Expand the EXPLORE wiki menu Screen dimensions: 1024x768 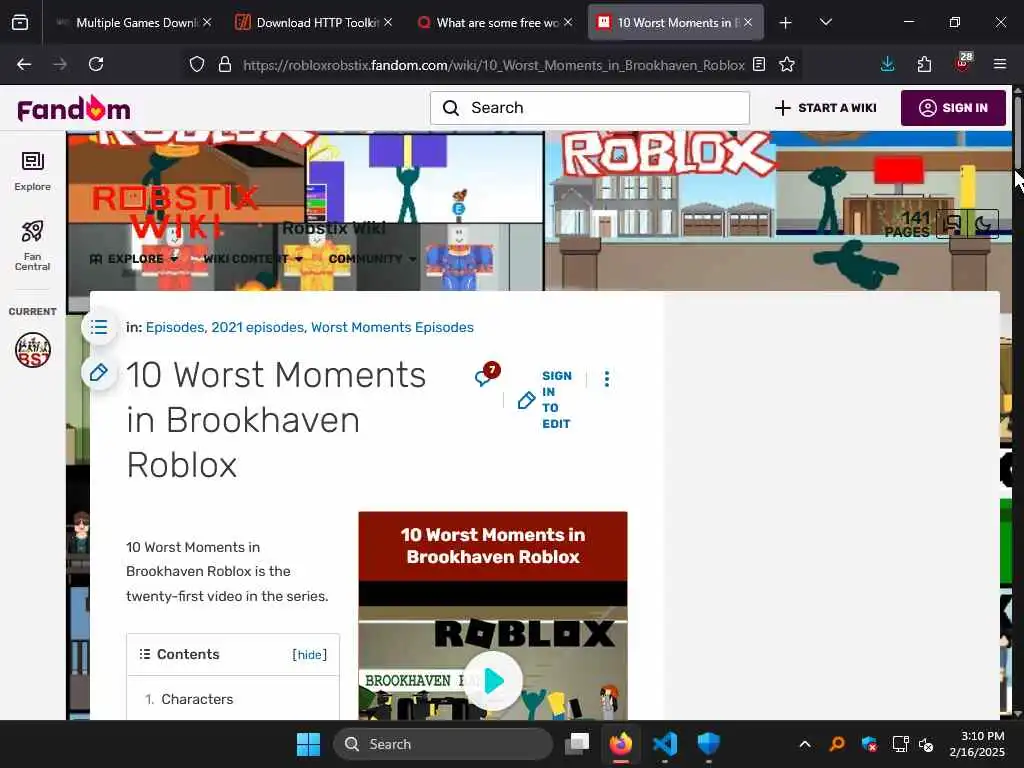click(x=134, y=259)
